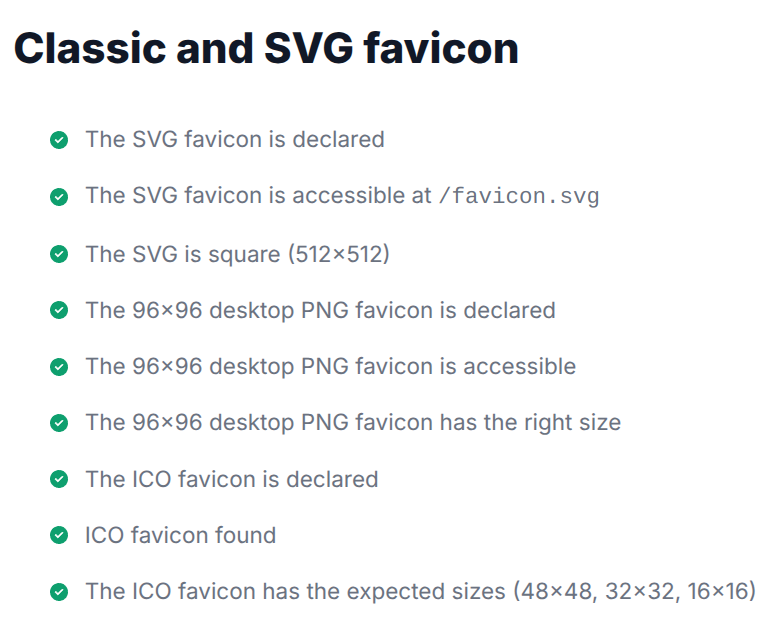Click the check icon for favicon.svg accessibility
Viewport: 765px width, 627px height.
click(59, 197)
